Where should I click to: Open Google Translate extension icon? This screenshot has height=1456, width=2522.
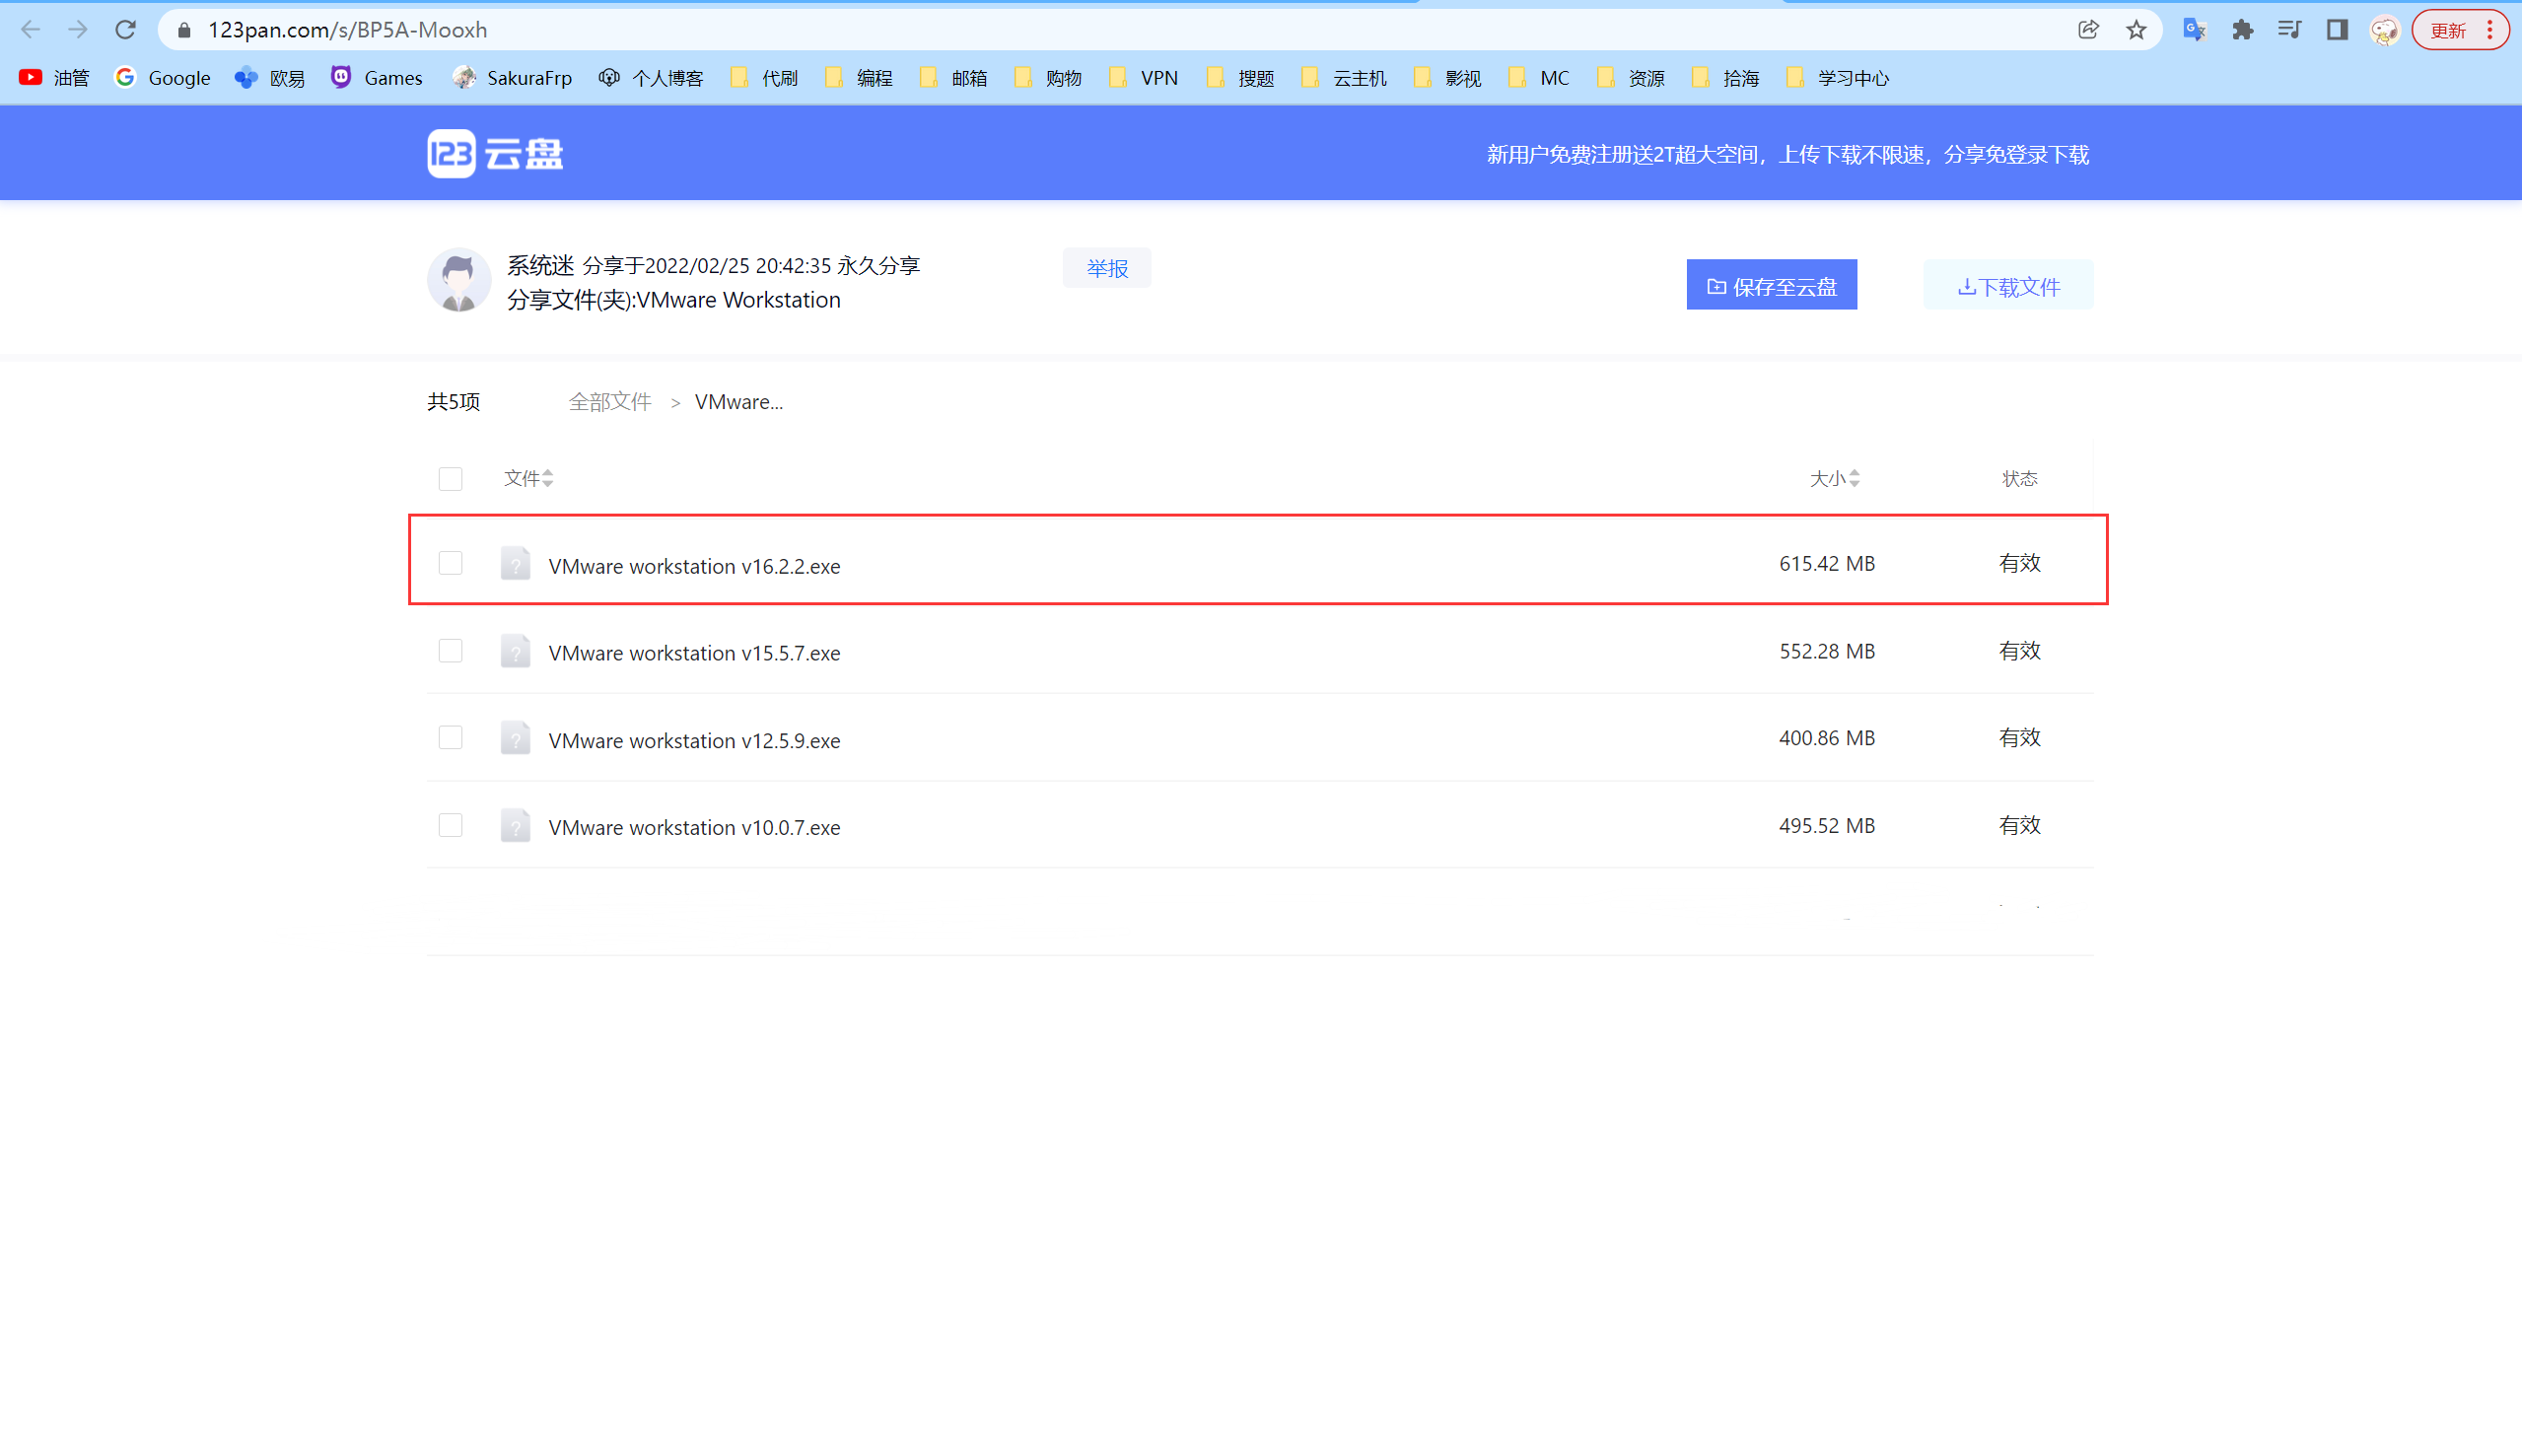2195,30
